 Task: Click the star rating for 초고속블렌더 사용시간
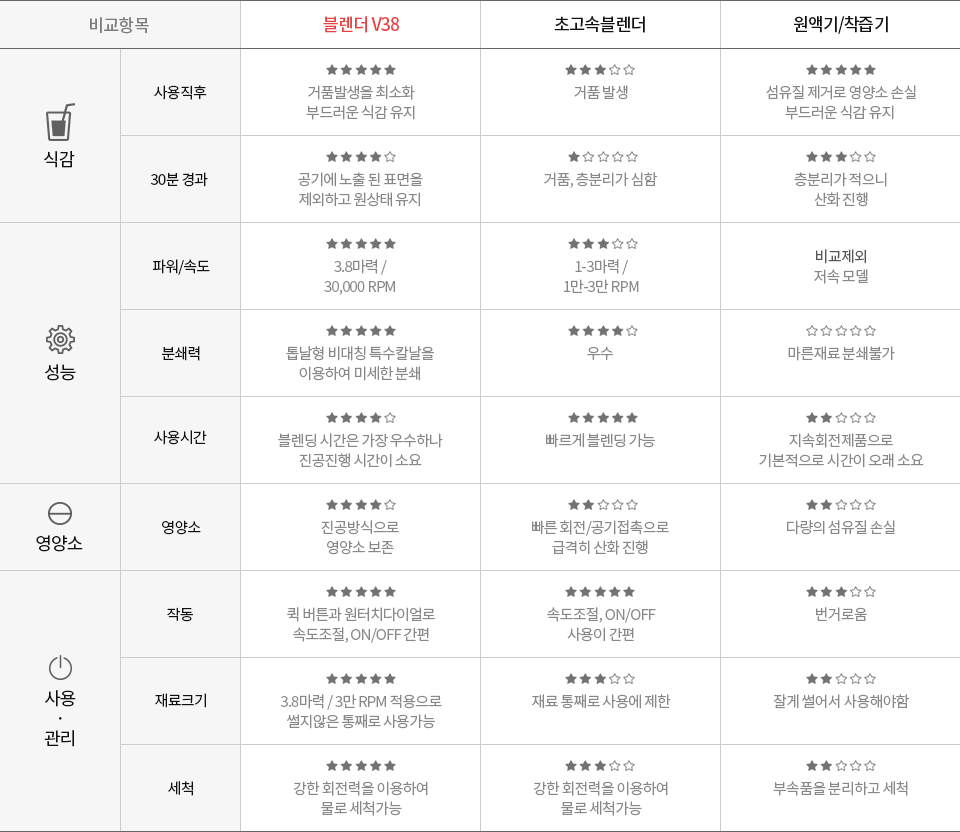pos(602,418)
